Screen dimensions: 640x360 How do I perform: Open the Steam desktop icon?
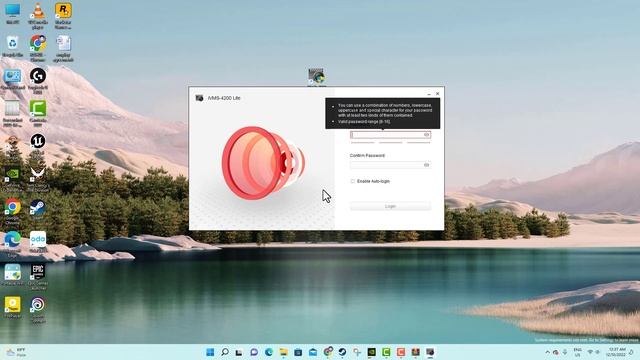[x=38, y=210]
